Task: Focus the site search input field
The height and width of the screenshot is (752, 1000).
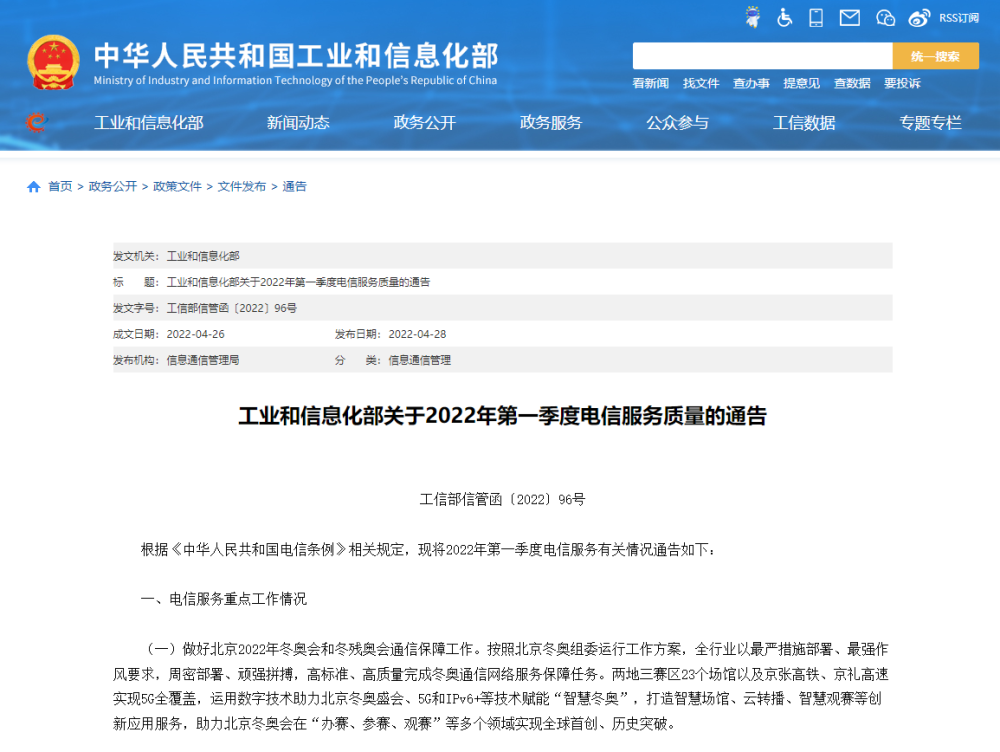Action: click(x=762, y=56)
